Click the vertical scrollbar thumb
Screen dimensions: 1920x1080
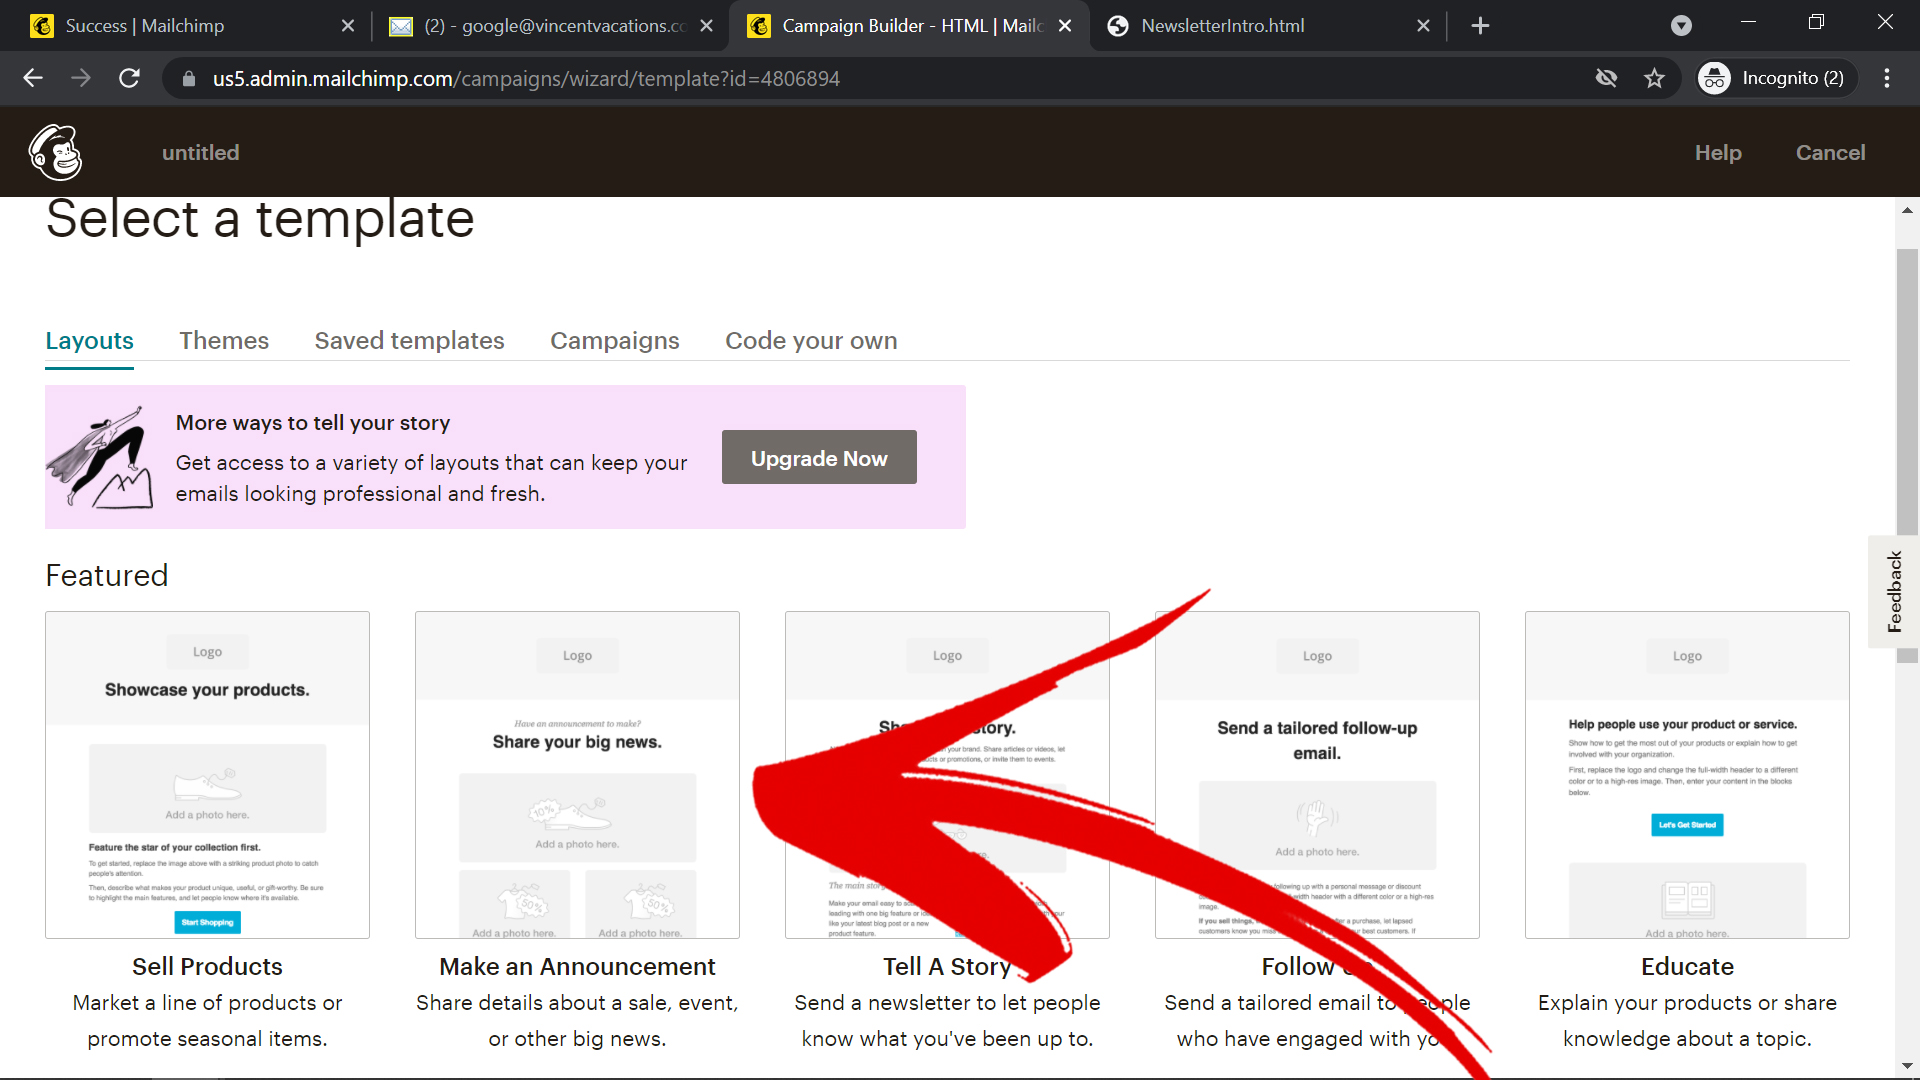click(x=1907, y=455)
